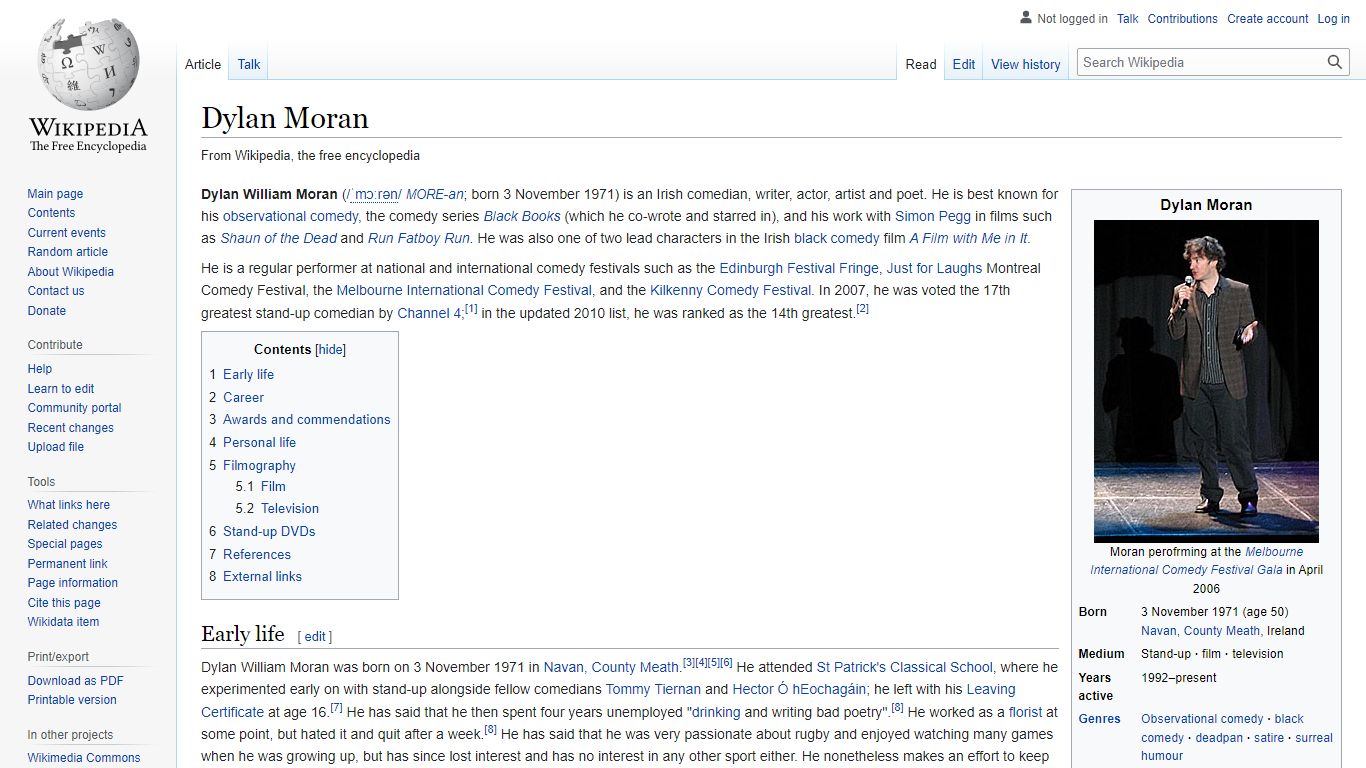Open Wikimedia Commons link
1366x768 pixels.
pos(84,758)
